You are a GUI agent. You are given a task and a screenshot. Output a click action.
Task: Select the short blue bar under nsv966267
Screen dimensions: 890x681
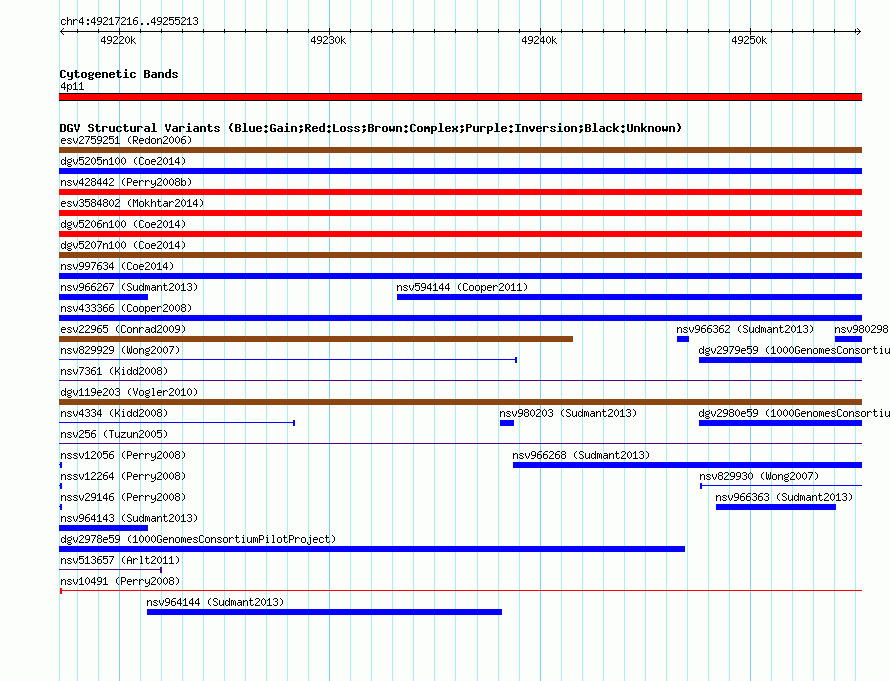click(103, 297)
